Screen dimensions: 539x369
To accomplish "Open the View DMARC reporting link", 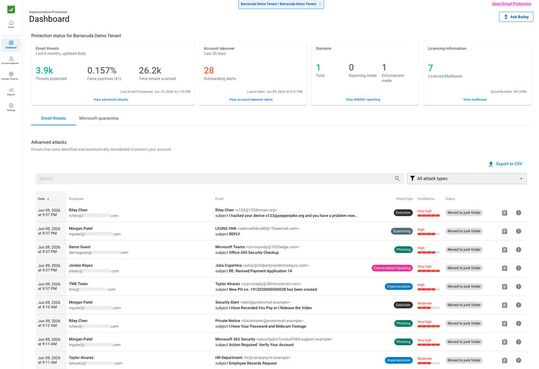I will (x=363, y=99).
